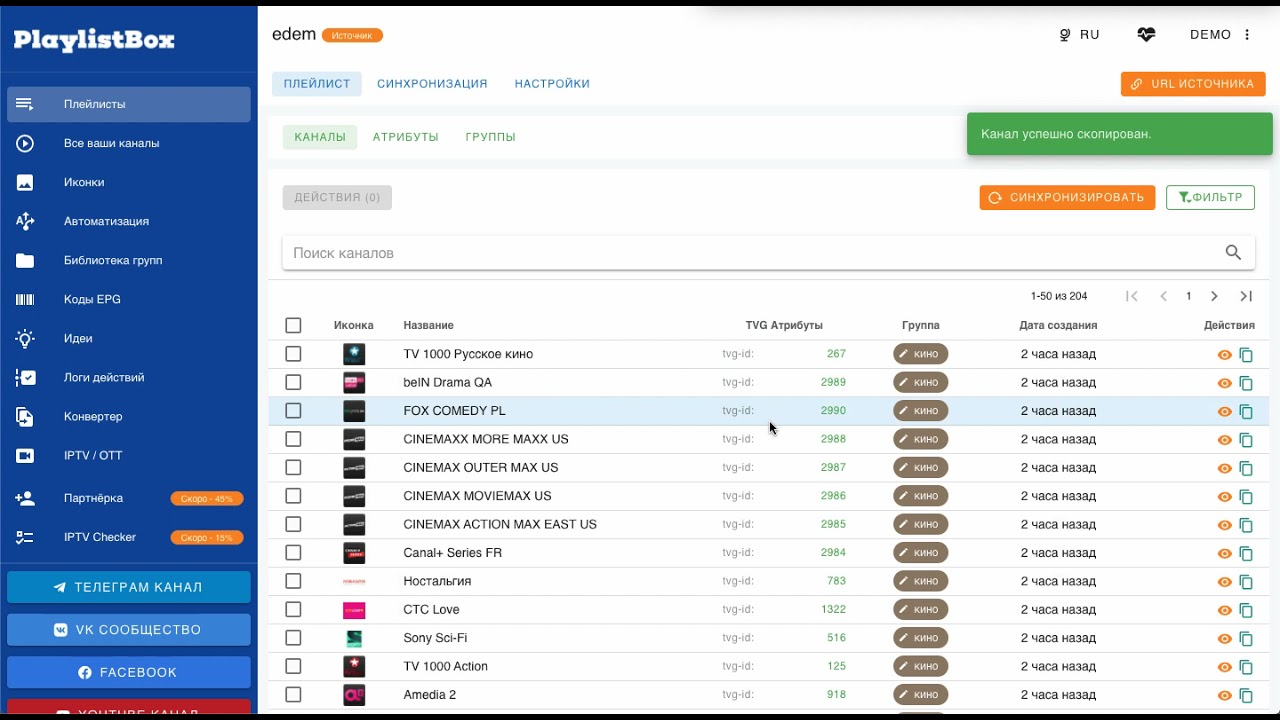Open Библиотека групп folder item

(129, 260)
